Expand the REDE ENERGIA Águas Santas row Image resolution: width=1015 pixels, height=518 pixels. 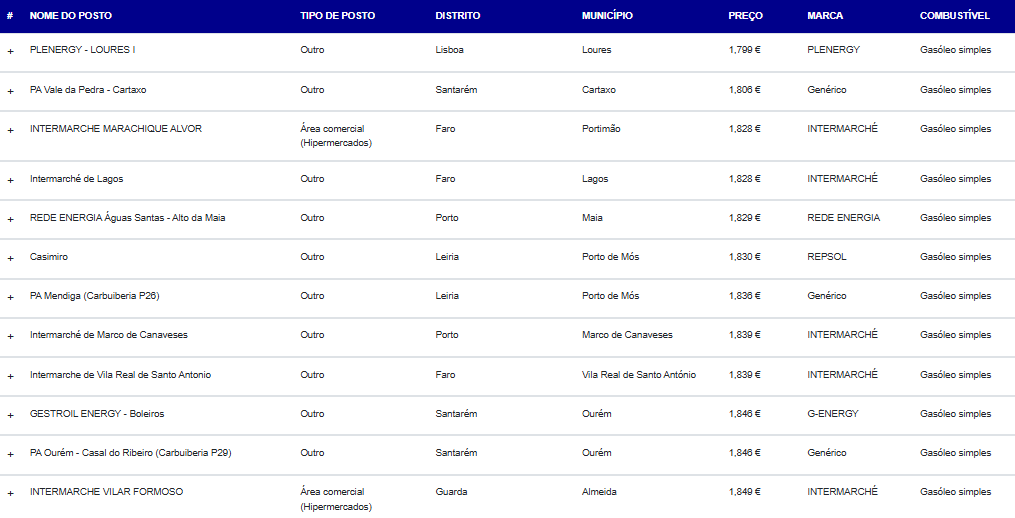pos(10,219)
